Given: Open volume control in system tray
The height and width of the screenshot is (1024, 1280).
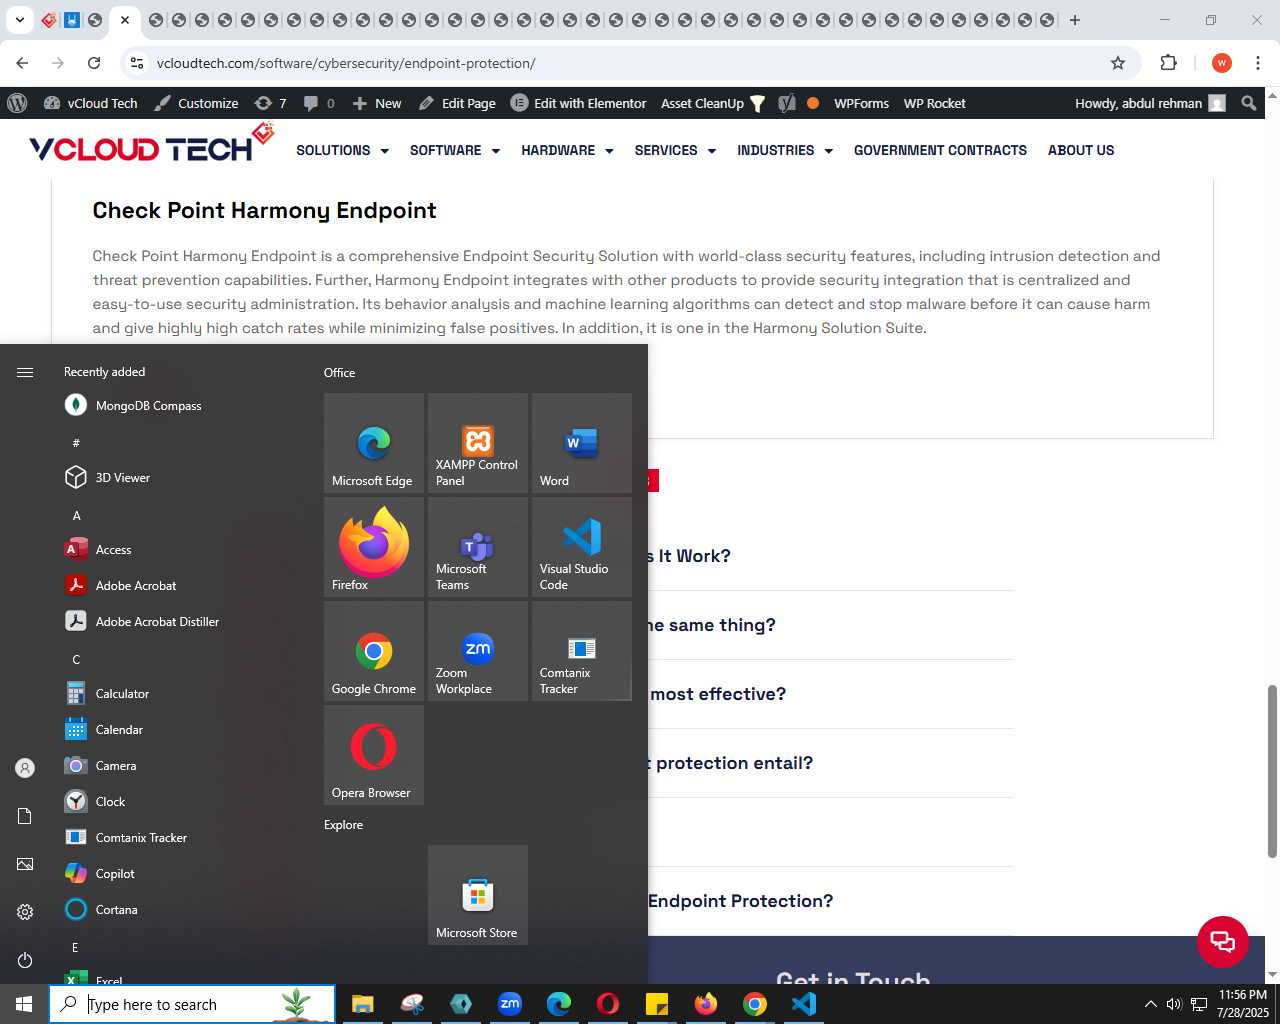Looking at the screenshot, I should click(x=1174, y=1004).
